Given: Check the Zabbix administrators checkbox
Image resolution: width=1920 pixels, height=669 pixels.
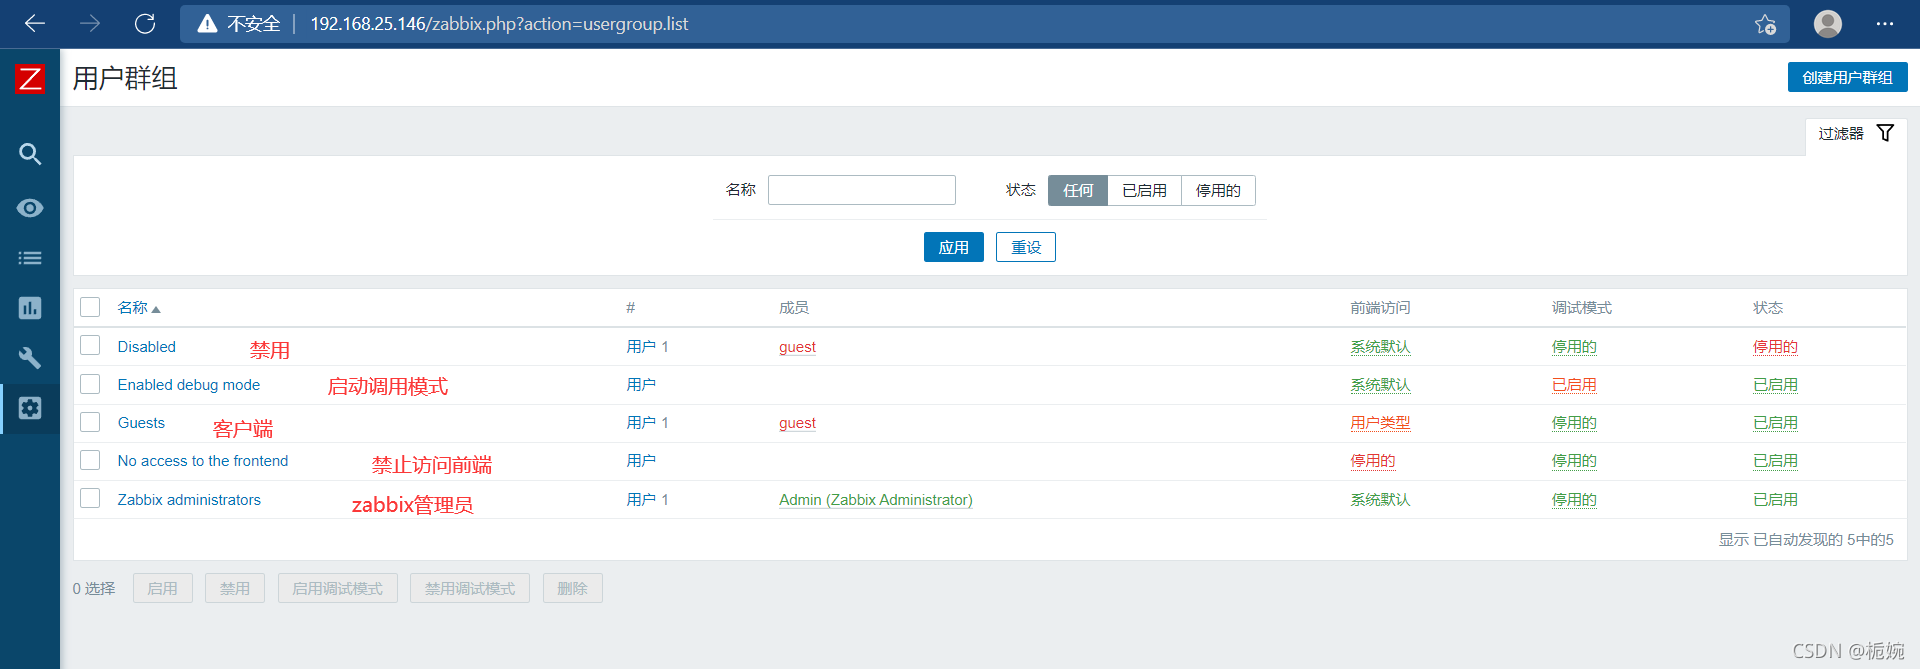Looking at the screenshot, I should pos(90,497).
